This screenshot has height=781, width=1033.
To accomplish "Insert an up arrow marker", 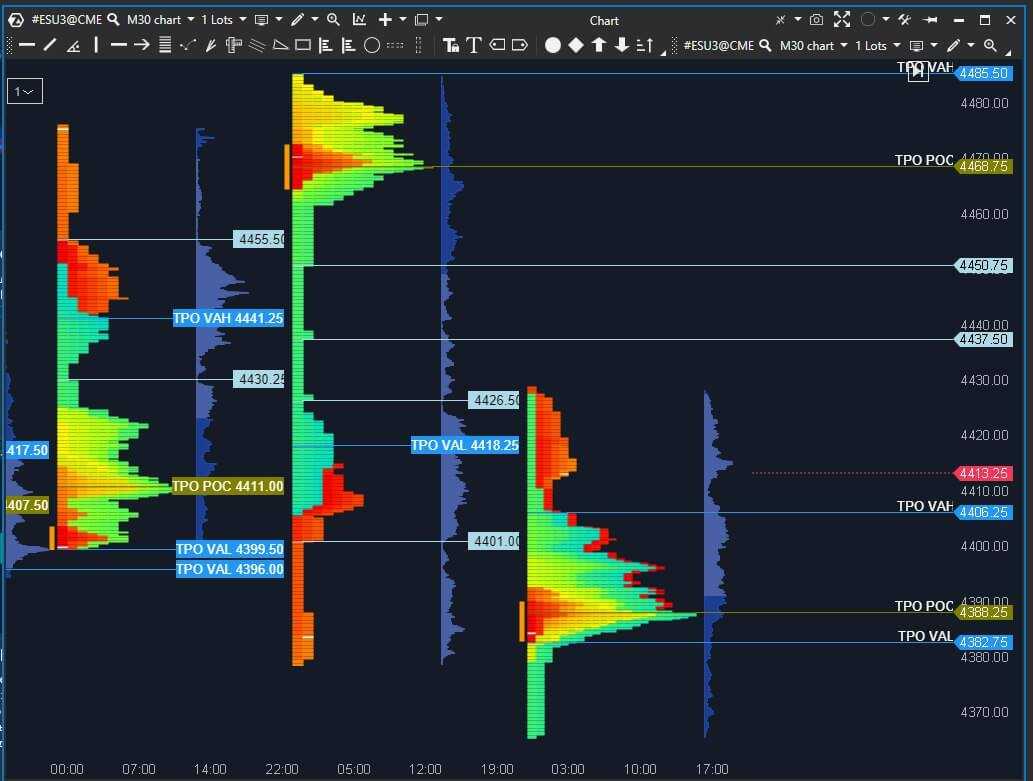I will 599,45.
